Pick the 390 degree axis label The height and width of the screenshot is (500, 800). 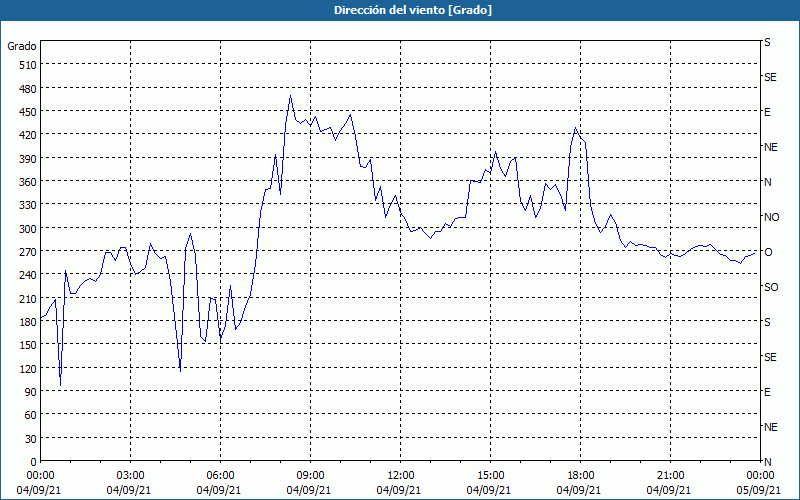tap(28, 159)
